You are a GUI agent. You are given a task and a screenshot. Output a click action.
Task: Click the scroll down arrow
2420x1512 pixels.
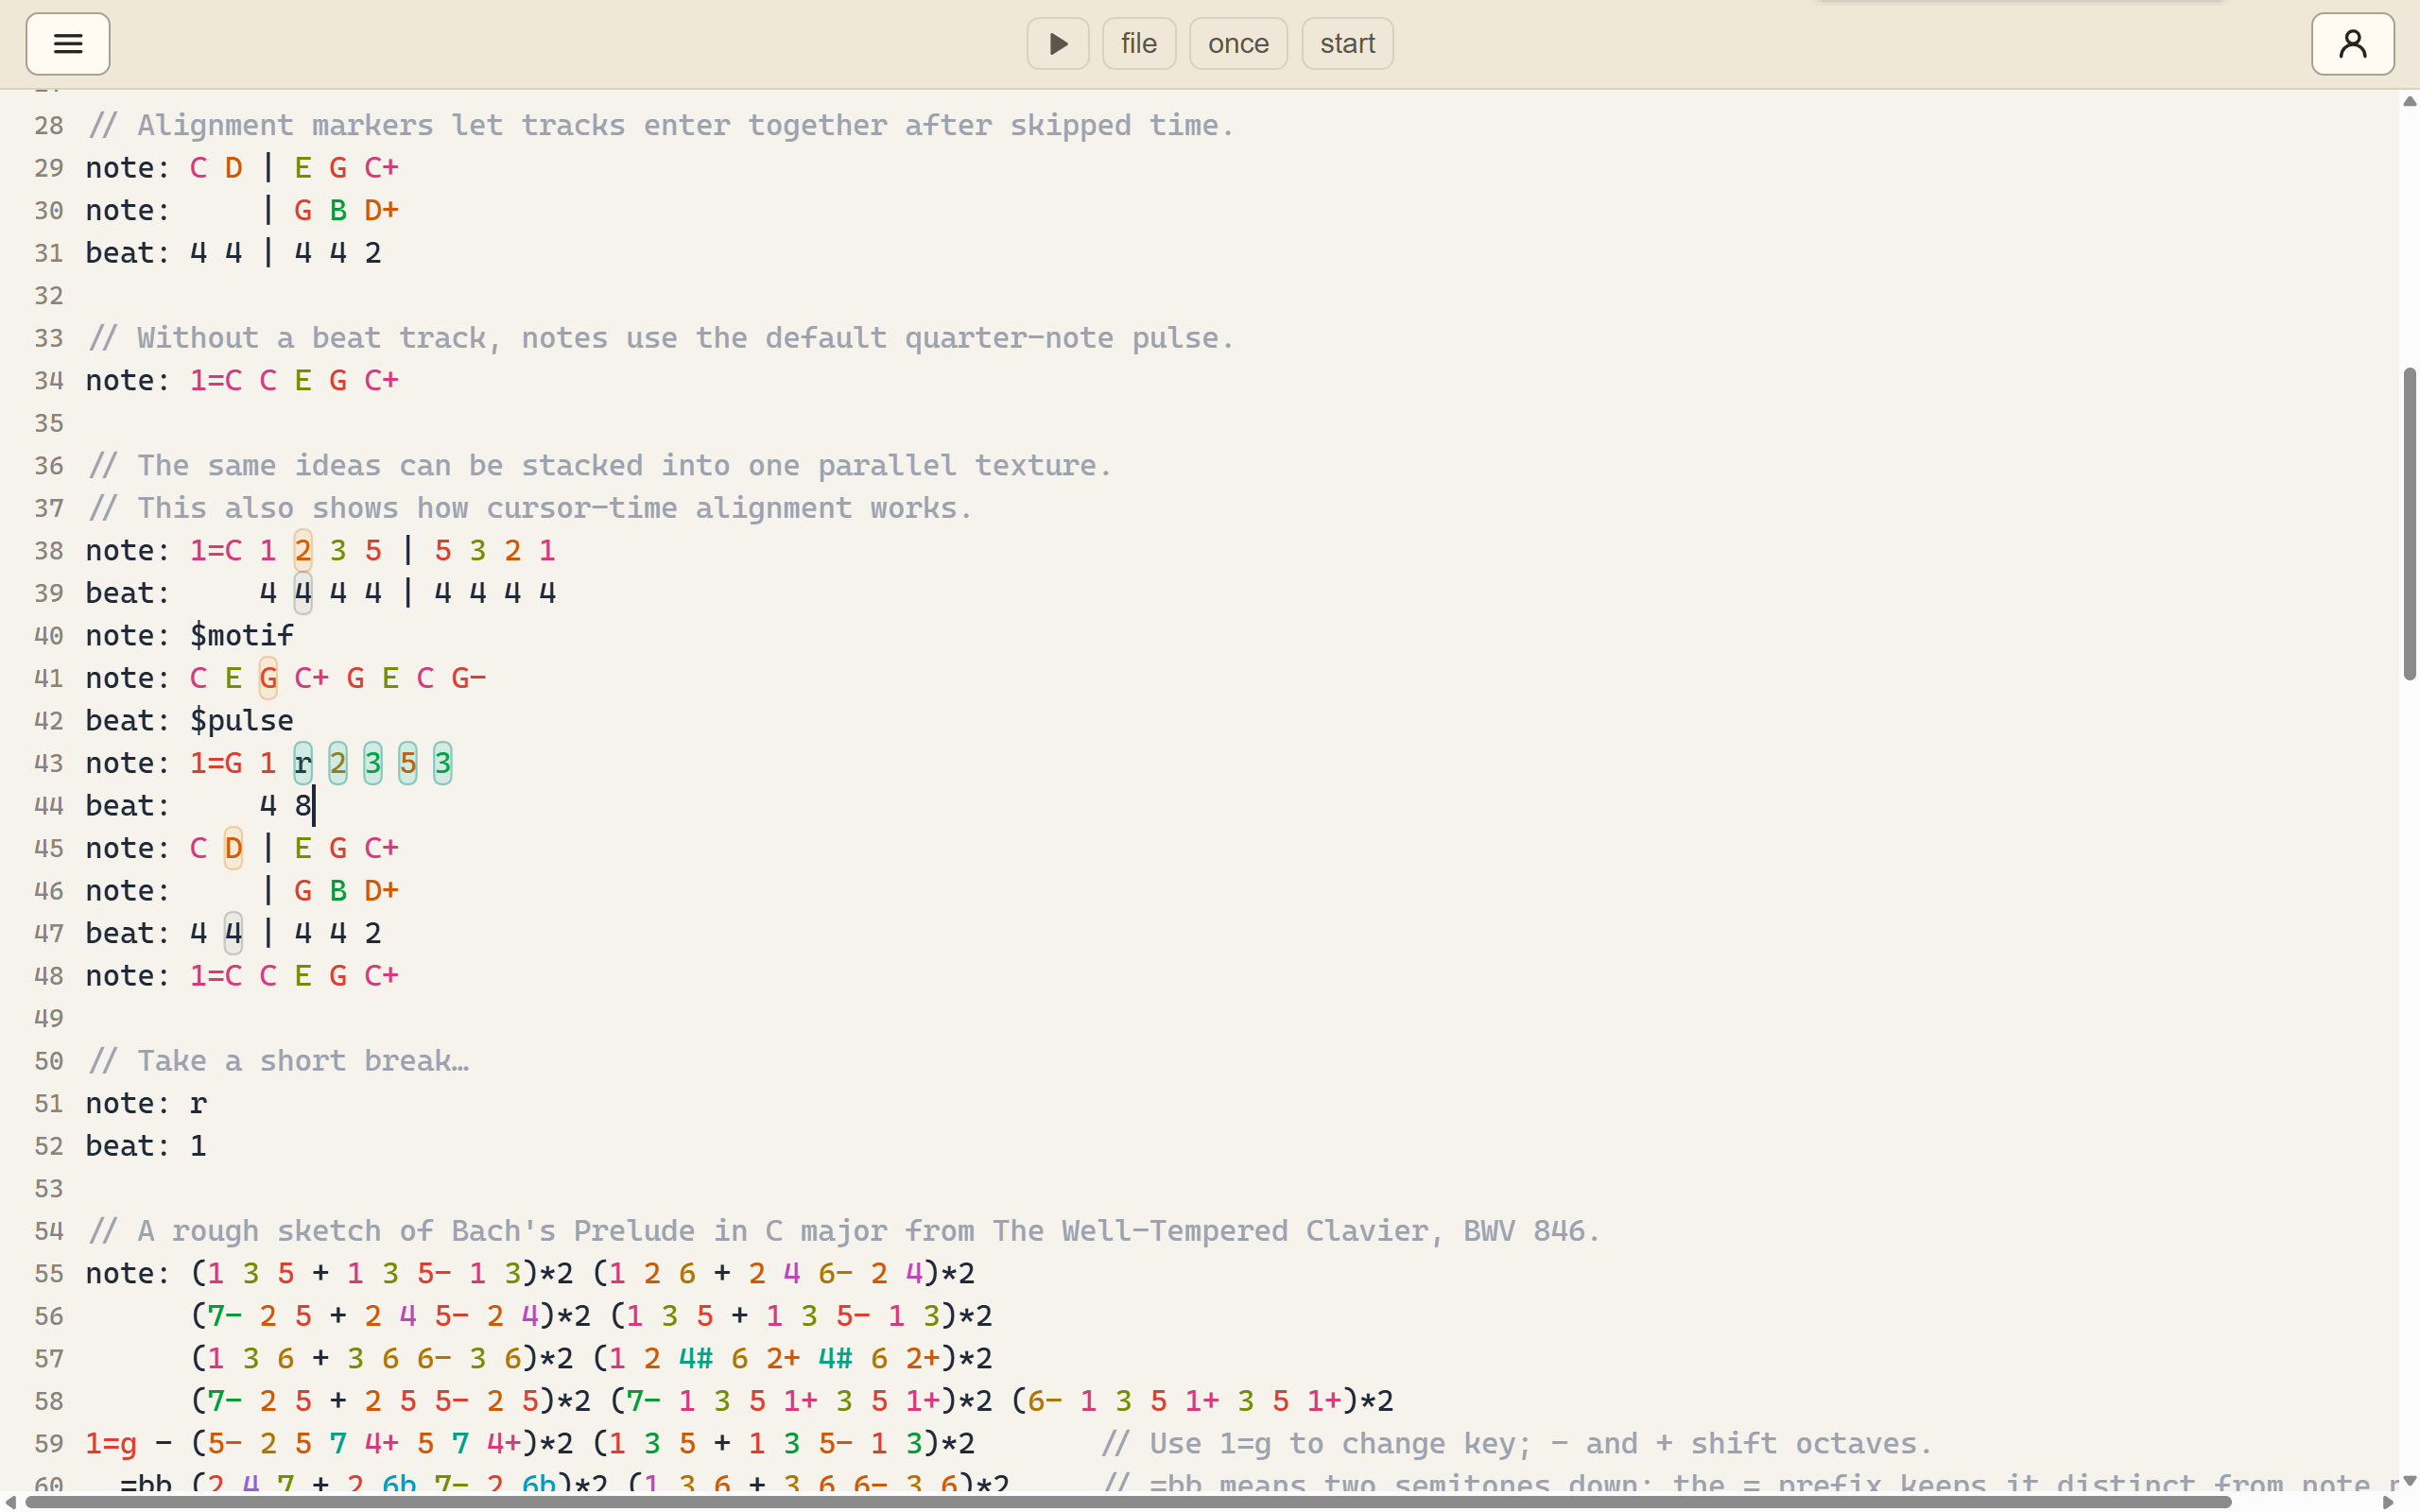2409,1481
